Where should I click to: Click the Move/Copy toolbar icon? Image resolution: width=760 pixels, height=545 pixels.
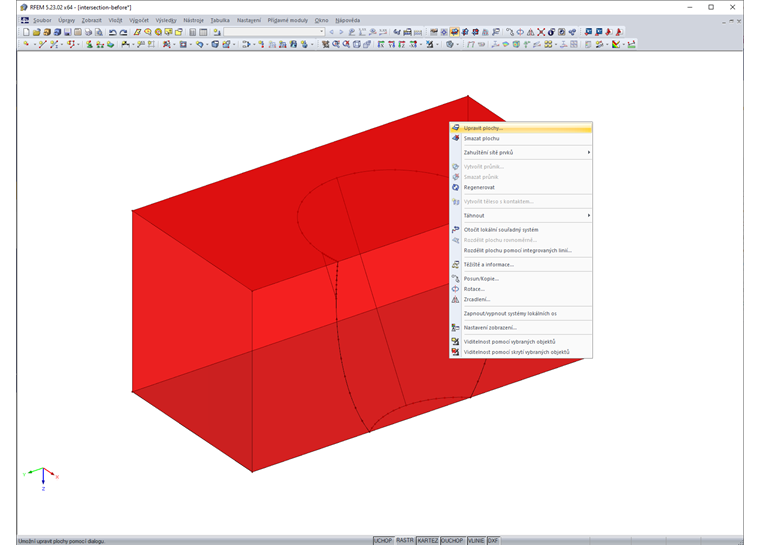(510, 32)
